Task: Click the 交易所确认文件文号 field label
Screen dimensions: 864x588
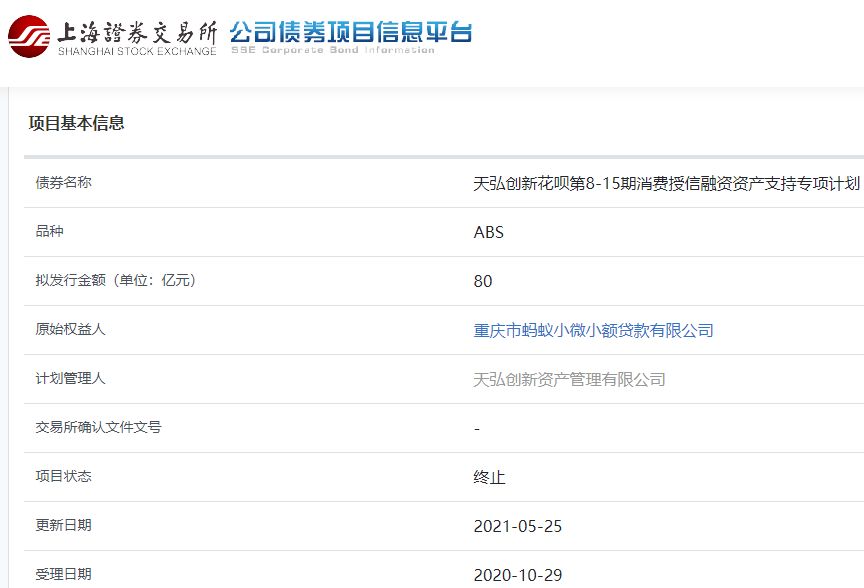Action: [98, 427]
